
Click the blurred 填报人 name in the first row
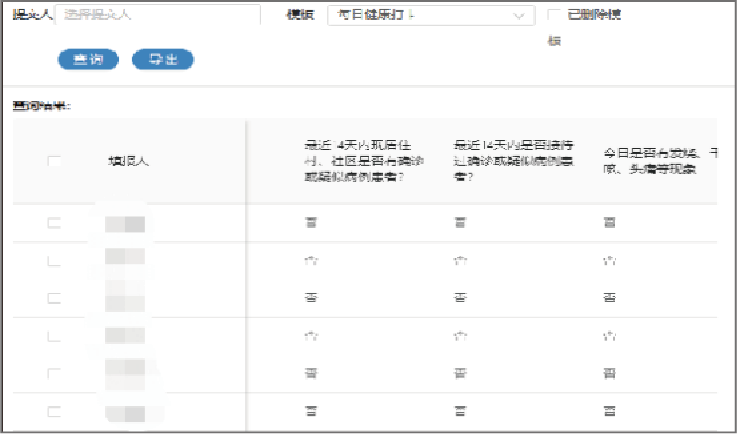click(125, 224)
